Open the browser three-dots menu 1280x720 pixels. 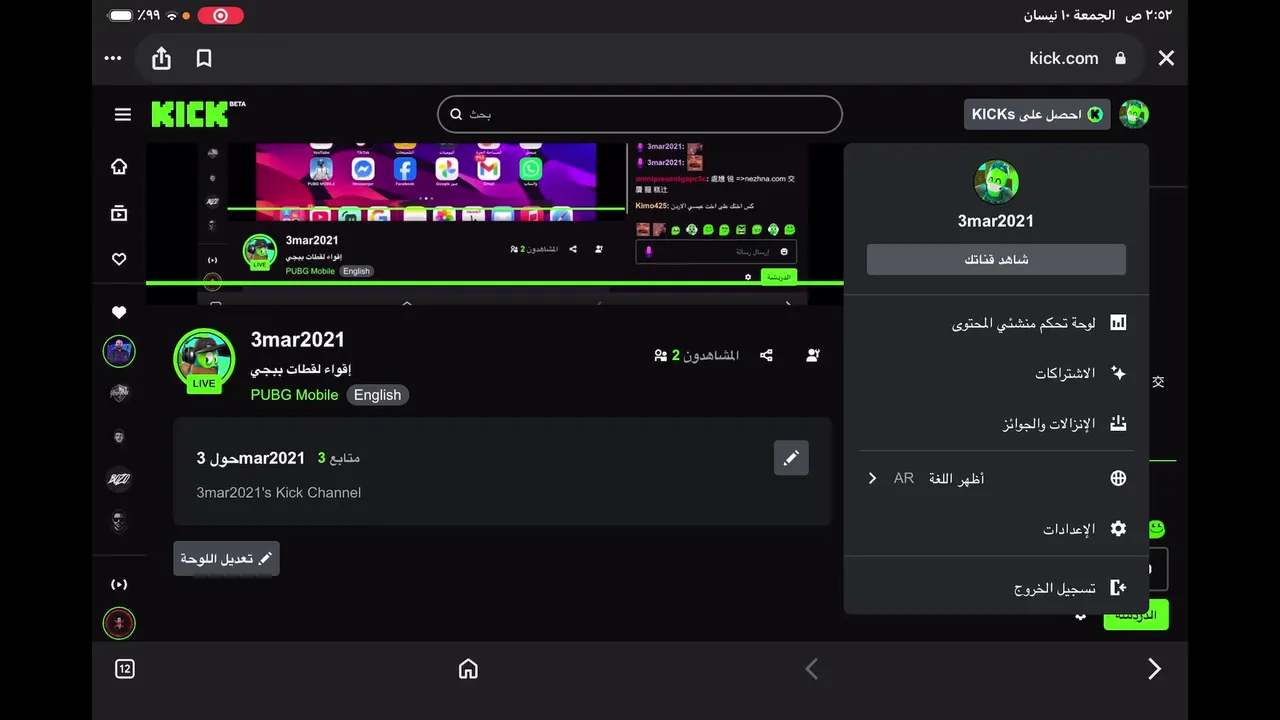pyautogui.click(x=113, y=59)
